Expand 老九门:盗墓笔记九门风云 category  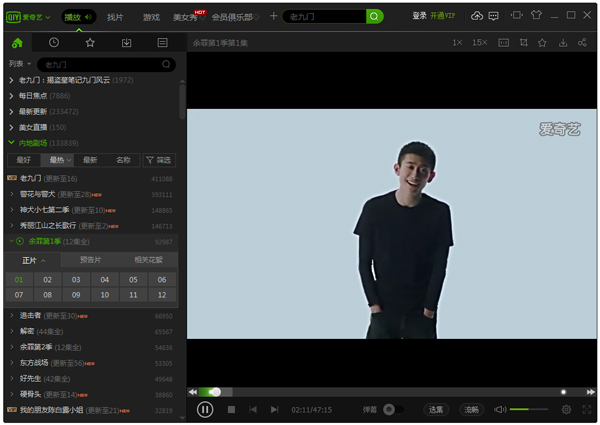[x=11, y=80]
